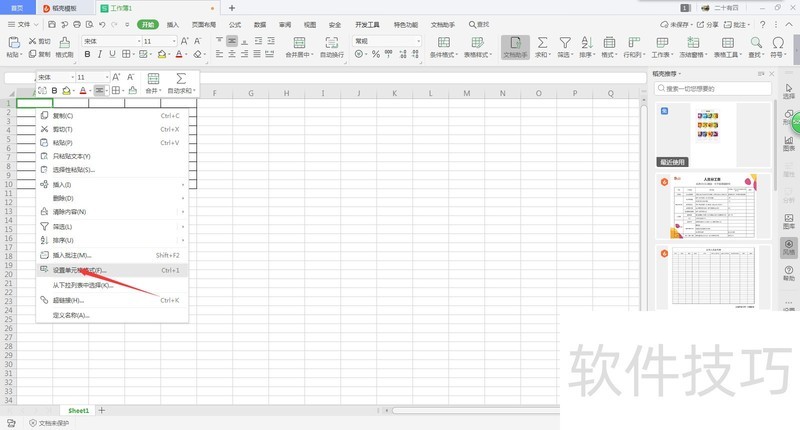This screenshot has height=430, width=800.
Task: Click the Comment (批注) button at top right
Action: pyautogui.click(x=737, y=24)
